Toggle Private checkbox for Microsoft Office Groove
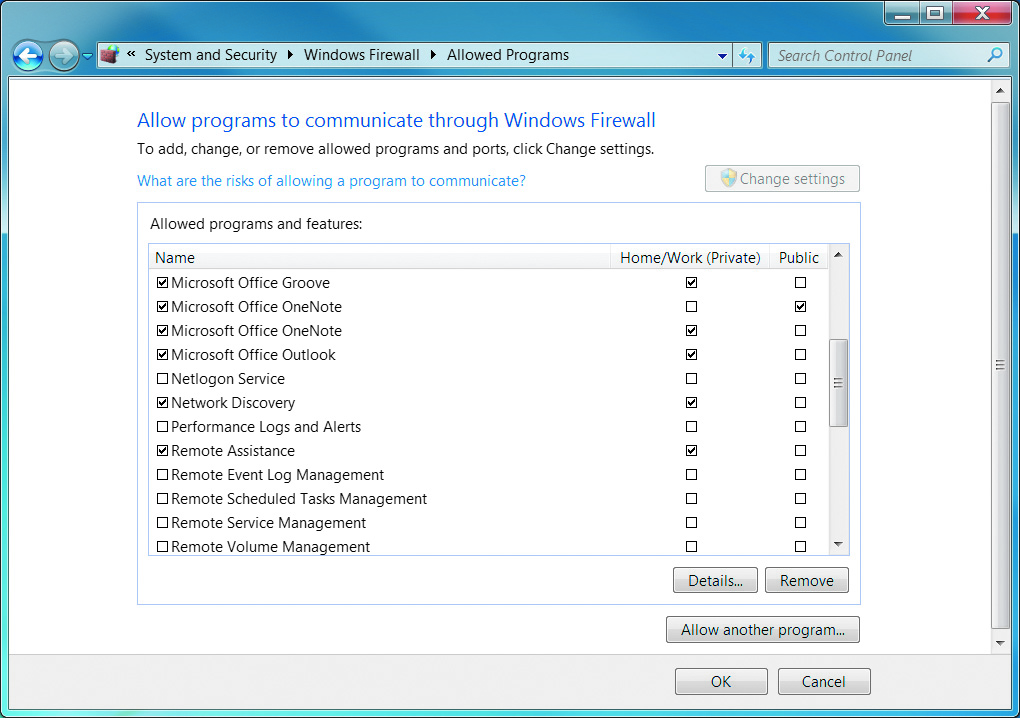The image size is (1020, 718). [x=691, y=283]
